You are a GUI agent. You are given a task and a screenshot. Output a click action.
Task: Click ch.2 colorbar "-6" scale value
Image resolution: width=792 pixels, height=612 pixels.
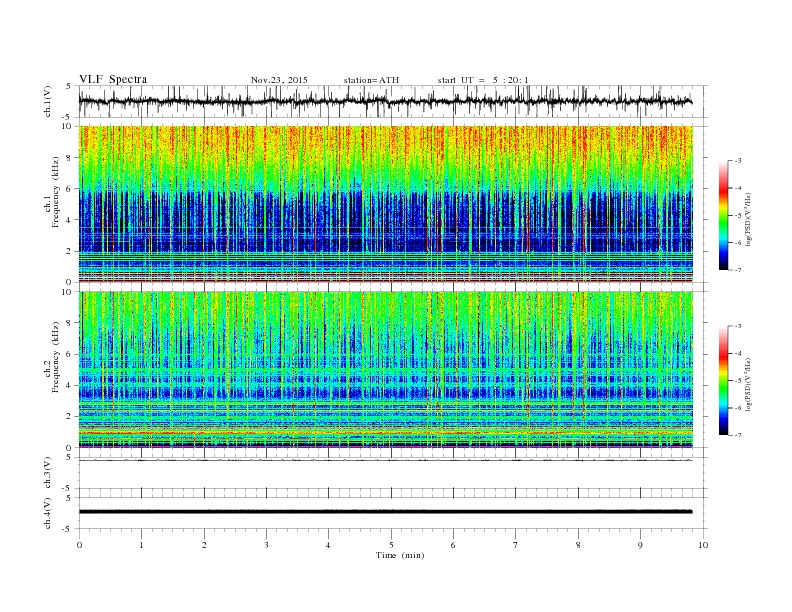tap(738, 408)
